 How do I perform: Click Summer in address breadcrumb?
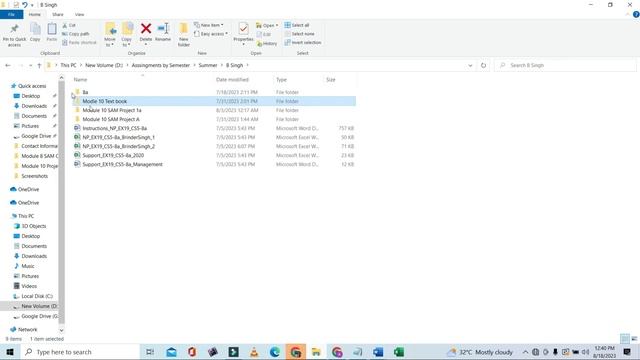pos(208,65)
